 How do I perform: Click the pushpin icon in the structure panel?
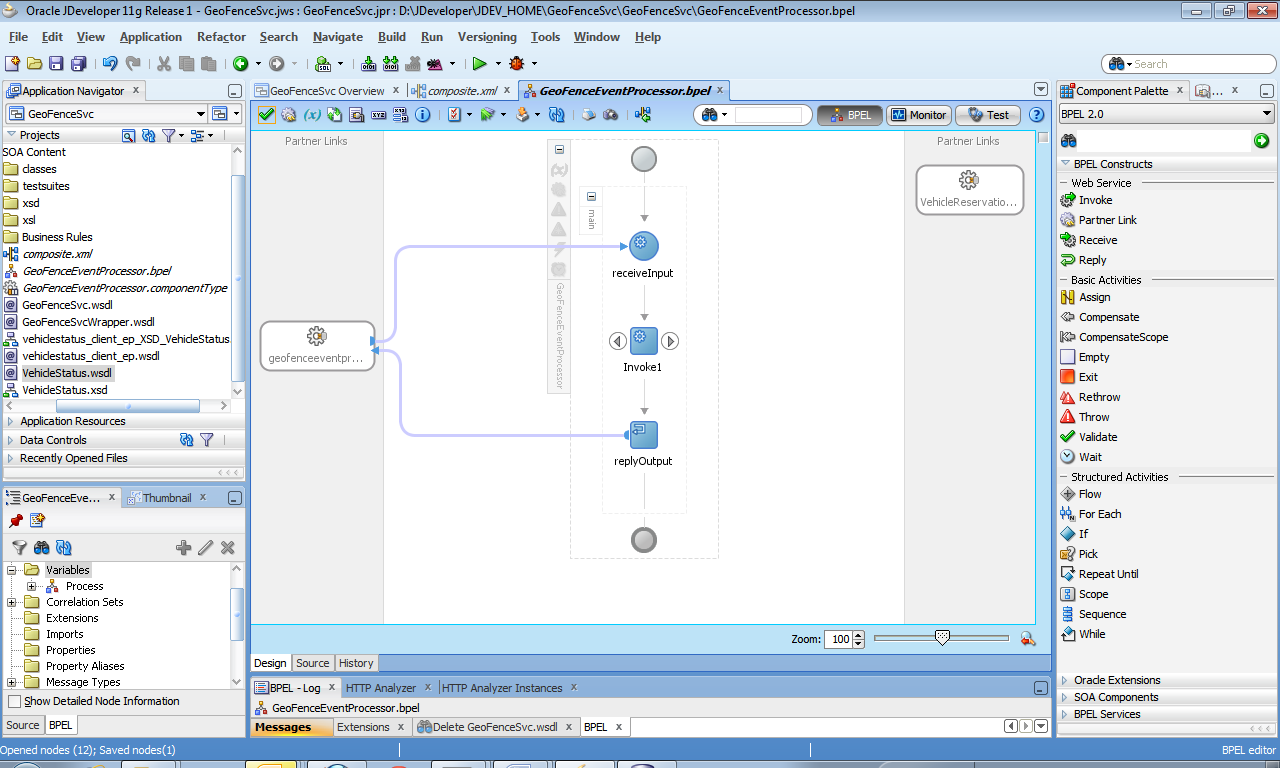pyautogui.click(x=16, y=520)
